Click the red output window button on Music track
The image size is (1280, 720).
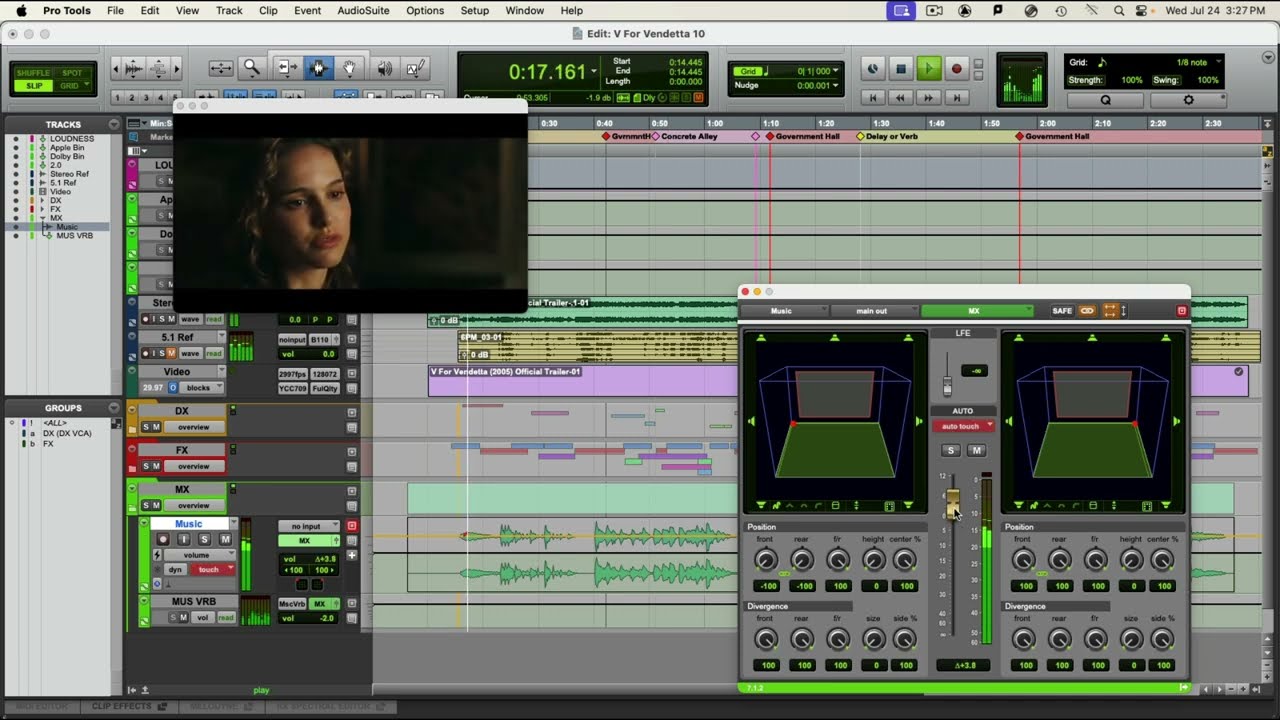pyautogui.click(x=352, y=526)
